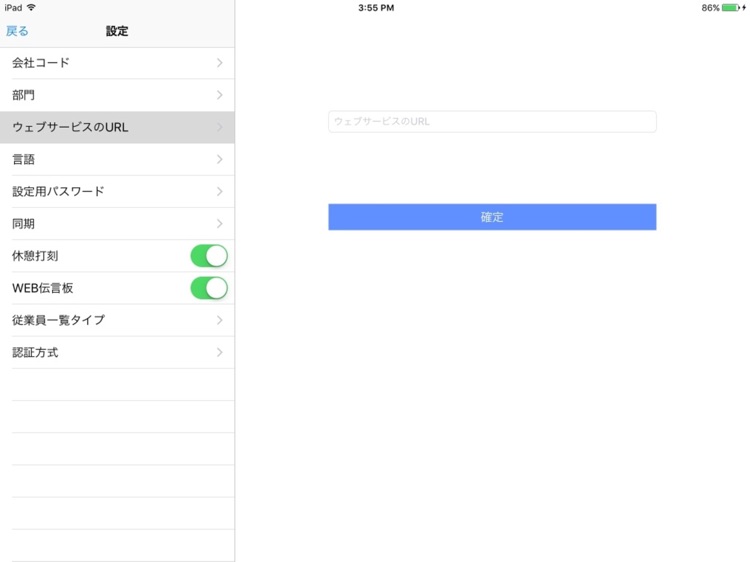Screen dimensions: 750x562
Task: Tap the 86% battery percentage text
Action: click(710, 8)
